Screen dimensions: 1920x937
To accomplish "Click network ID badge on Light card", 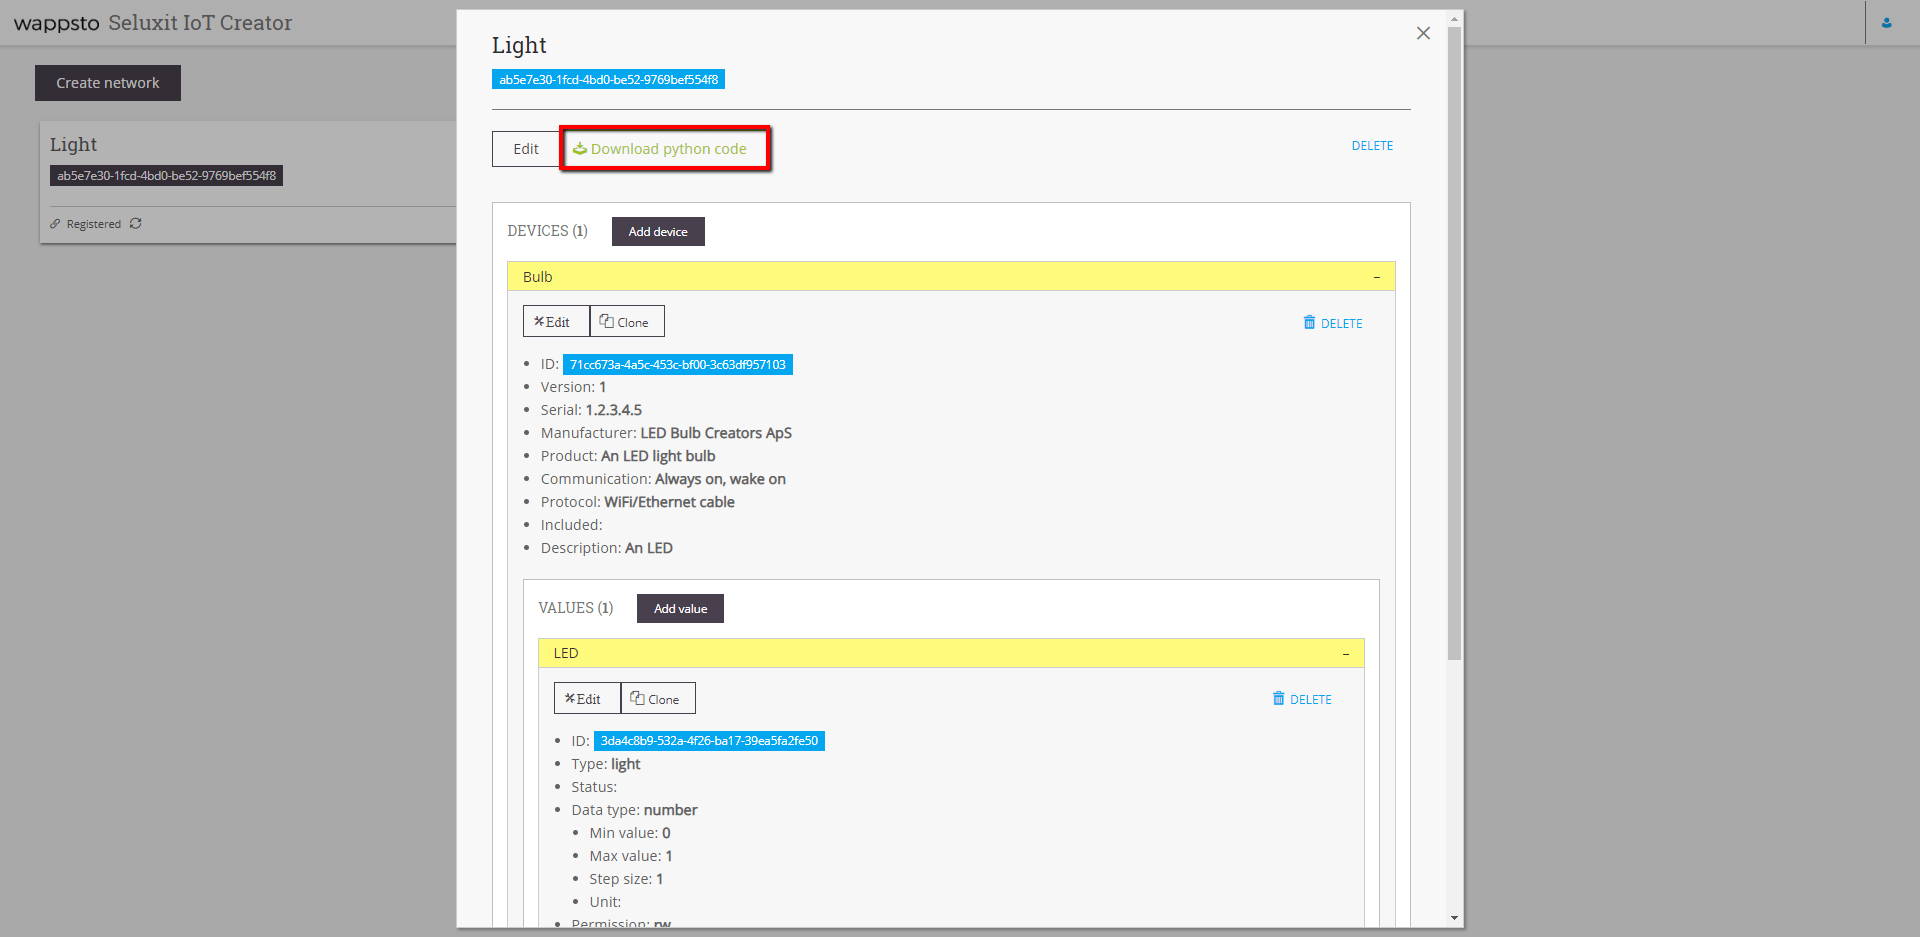I will tap(166, 176).
